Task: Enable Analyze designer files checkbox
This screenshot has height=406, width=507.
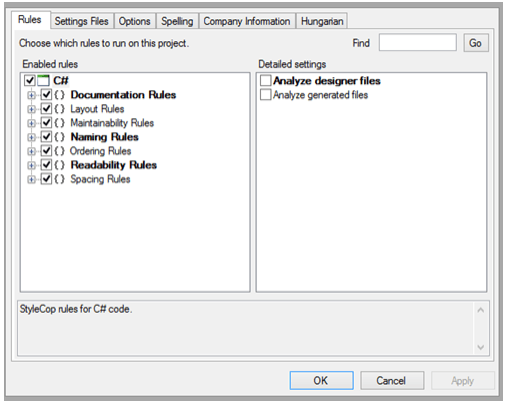Action: coord(265,81)
